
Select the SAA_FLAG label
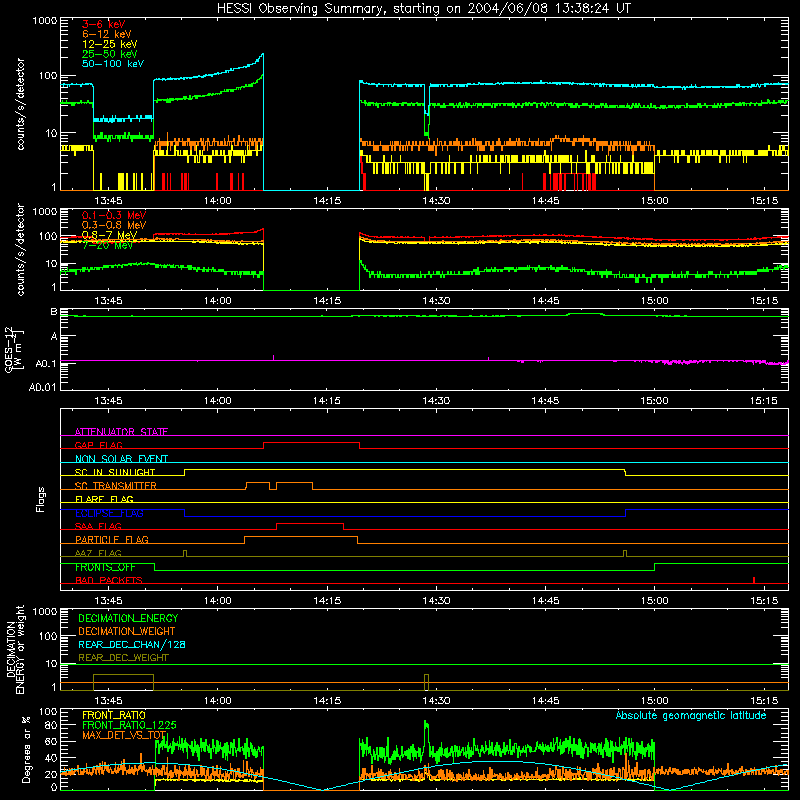coord(98,526)
